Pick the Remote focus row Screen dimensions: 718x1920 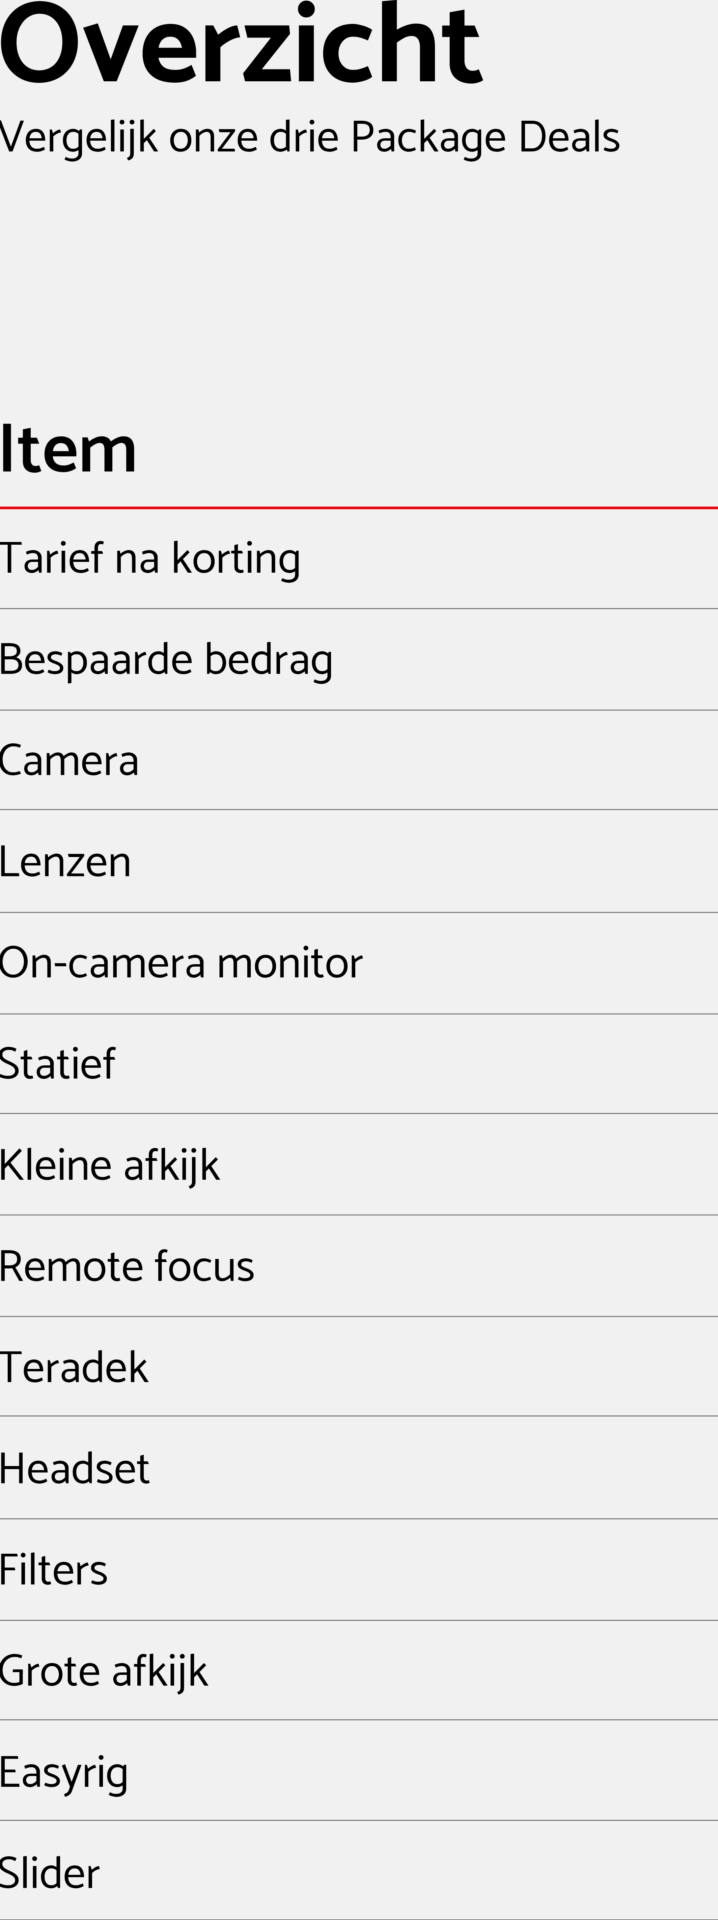(127, 1266)
